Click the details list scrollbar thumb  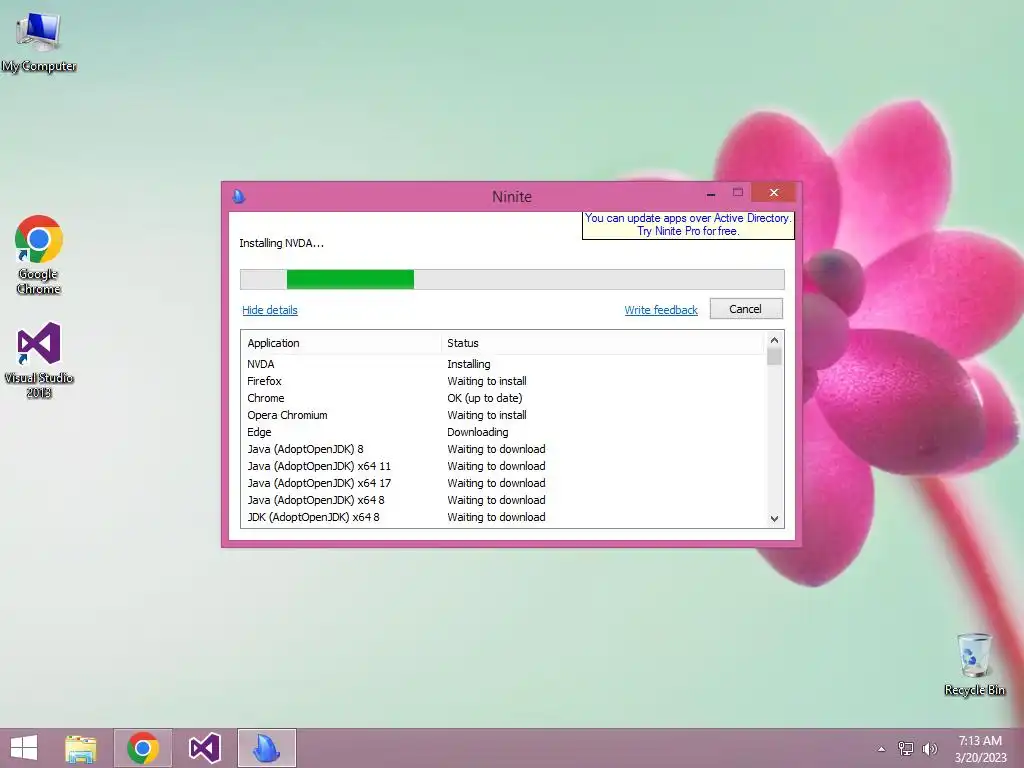[x=774, y=357]
